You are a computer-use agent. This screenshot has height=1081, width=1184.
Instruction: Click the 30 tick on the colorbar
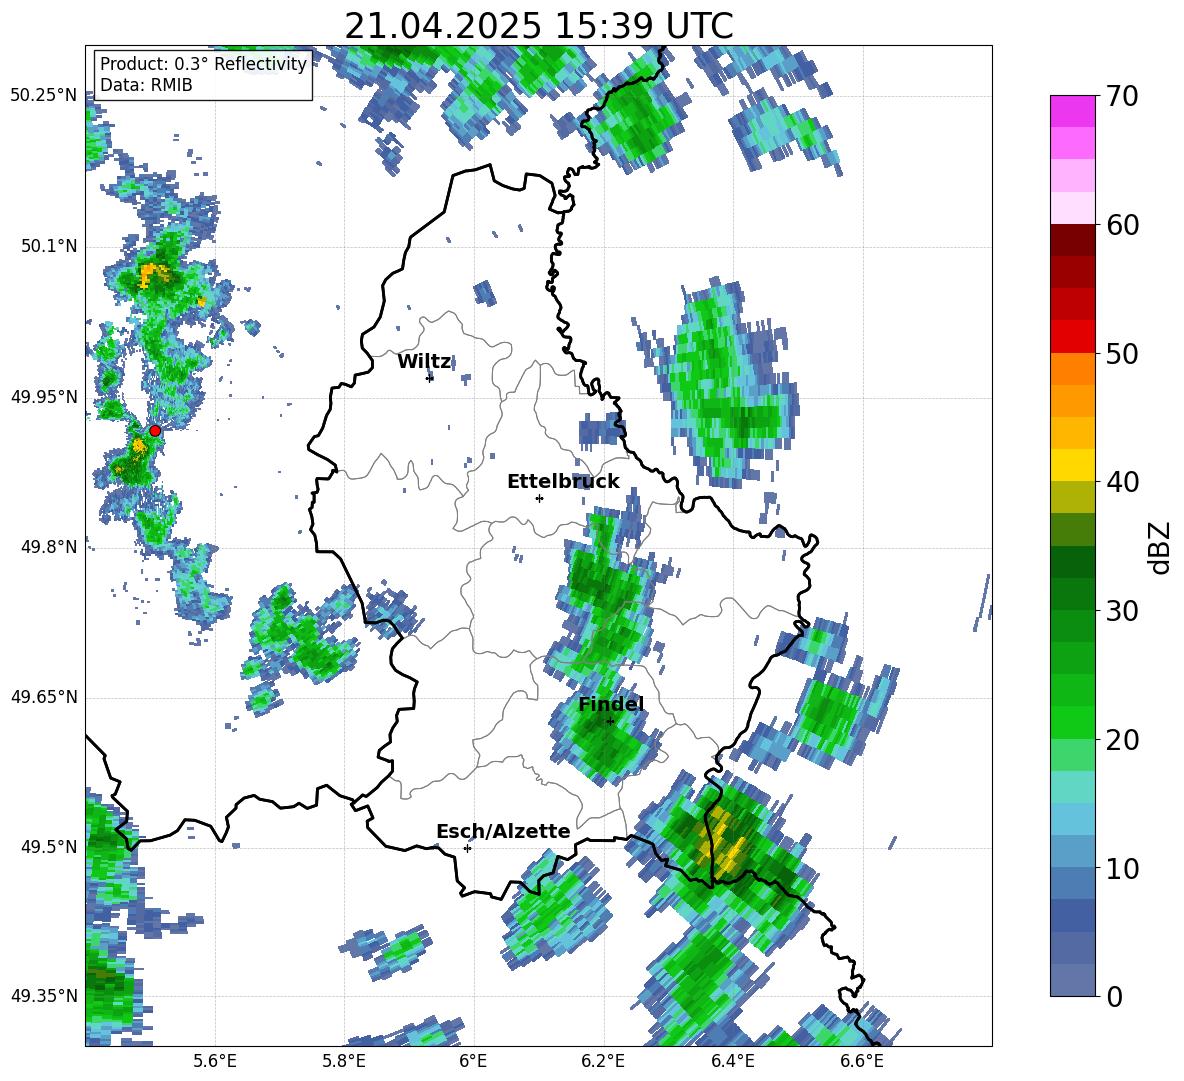(x=1122, y=611)
